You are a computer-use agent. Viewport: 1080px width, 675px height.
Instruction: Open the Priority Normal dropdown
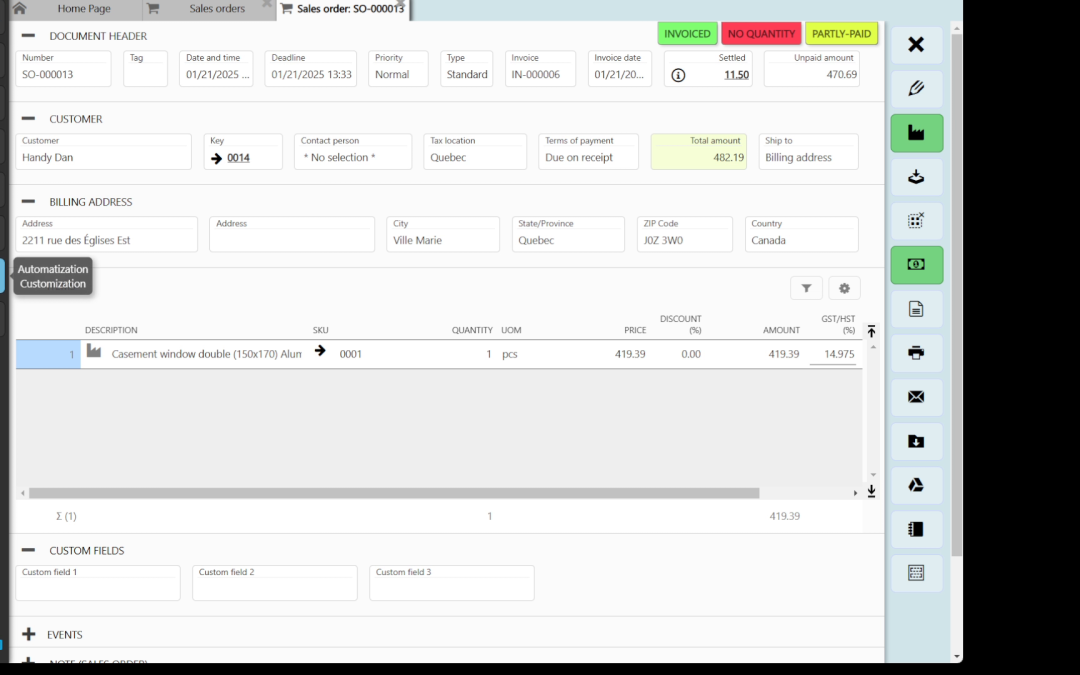pyautogui.click(x=398, y=69)
